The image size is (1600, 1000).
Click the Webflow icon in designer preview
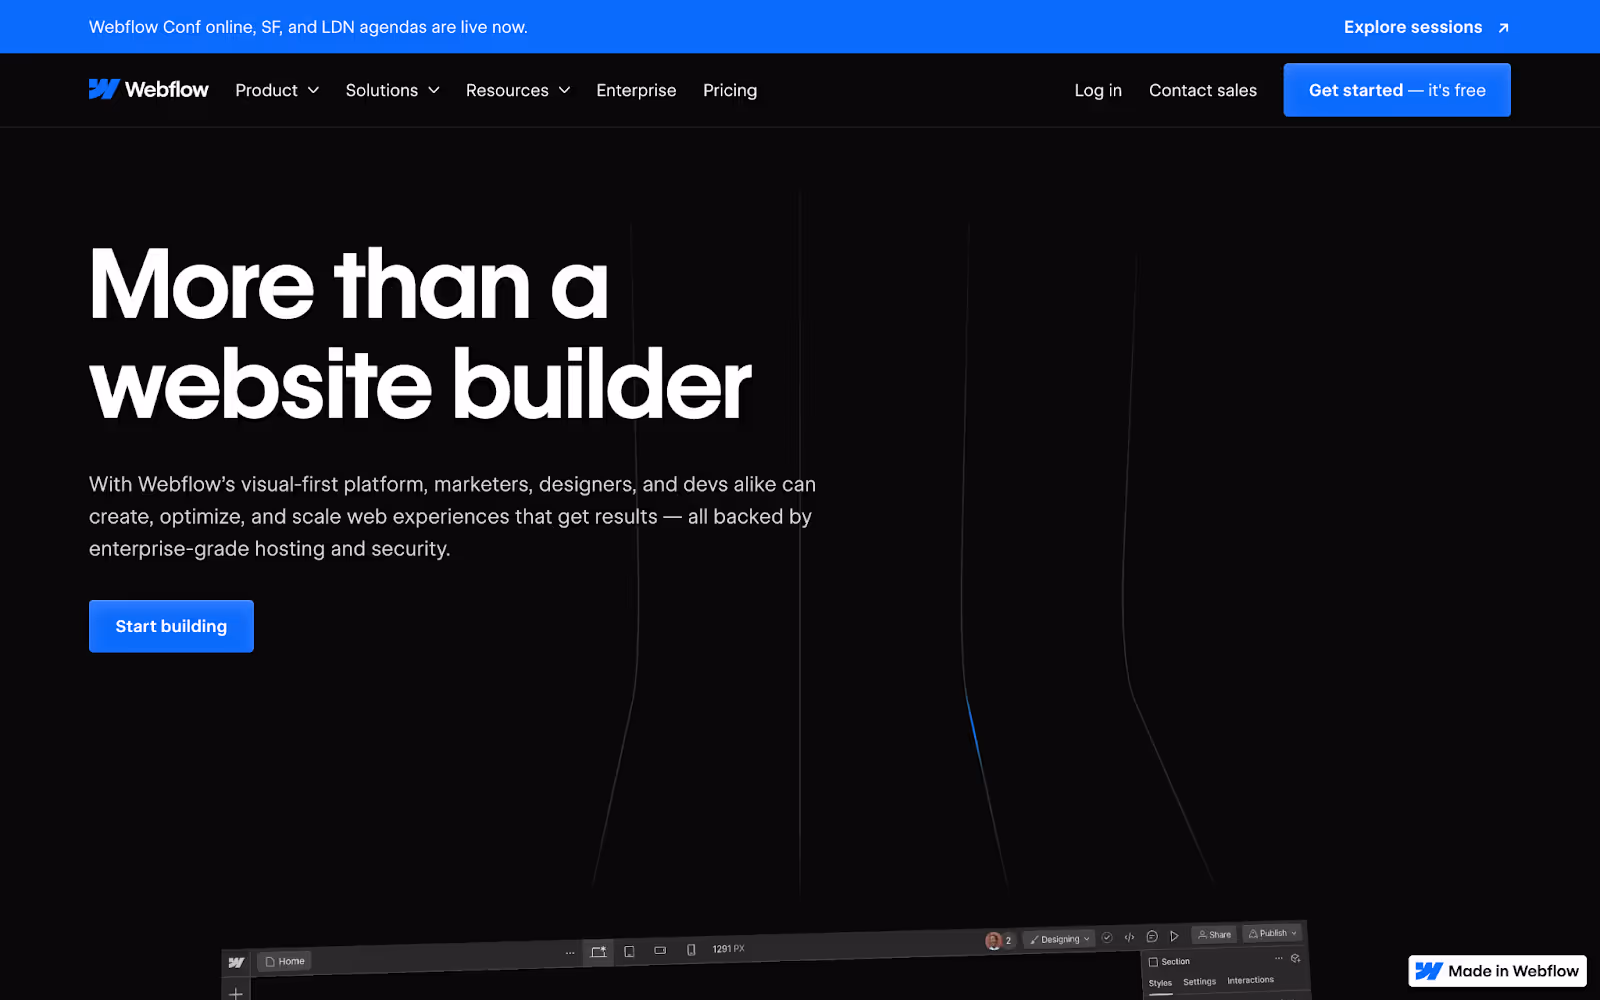(x=236, y=962)
